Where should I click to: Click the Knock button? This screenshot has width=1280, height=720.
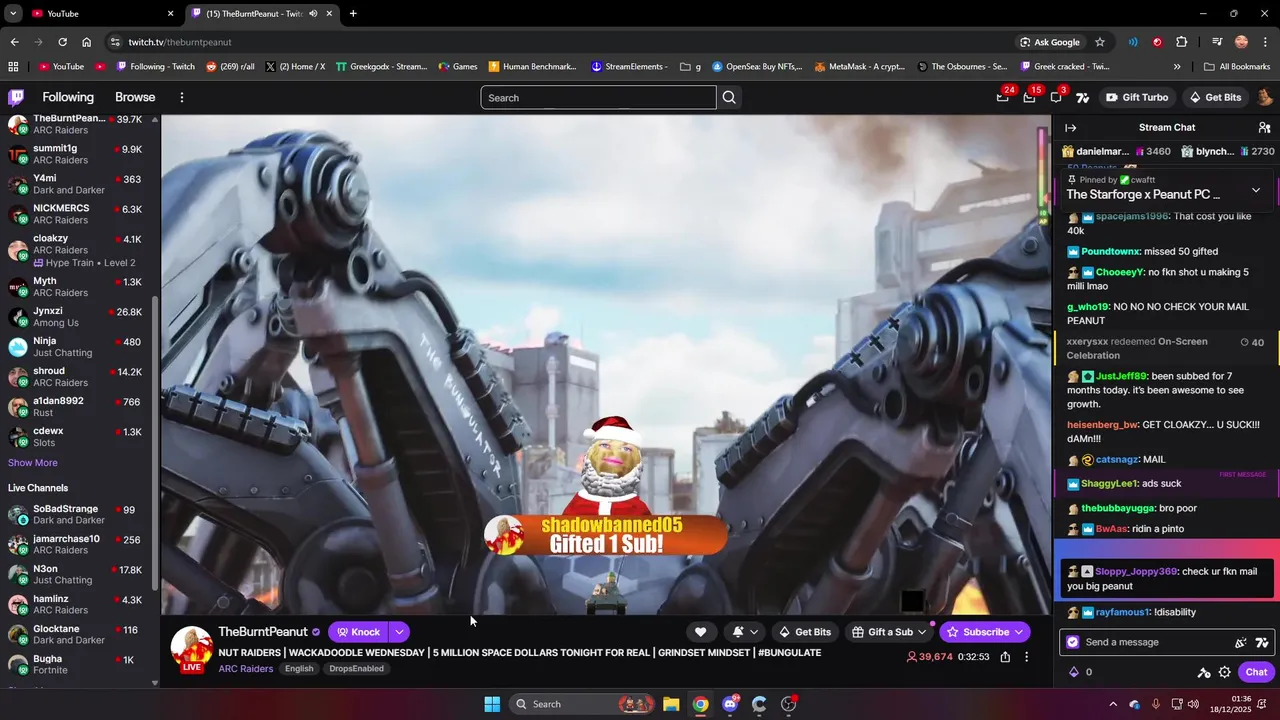click(358, 632)
